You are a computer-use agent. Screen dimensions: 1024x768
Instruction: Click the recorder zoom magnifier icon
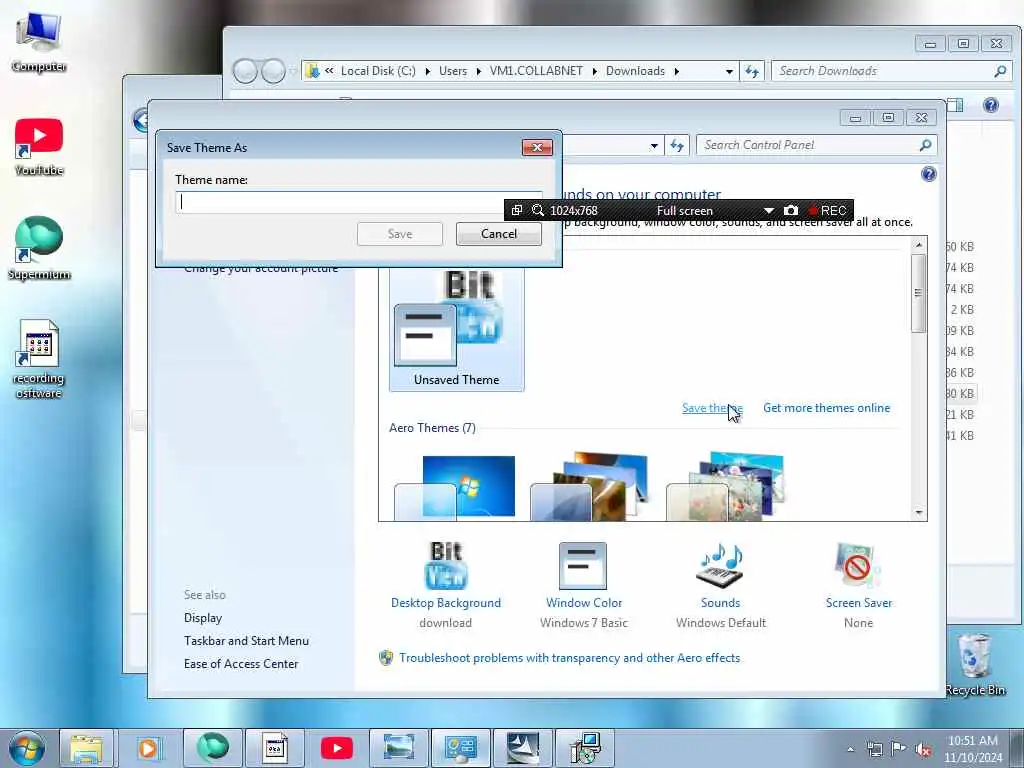(537, 210)
